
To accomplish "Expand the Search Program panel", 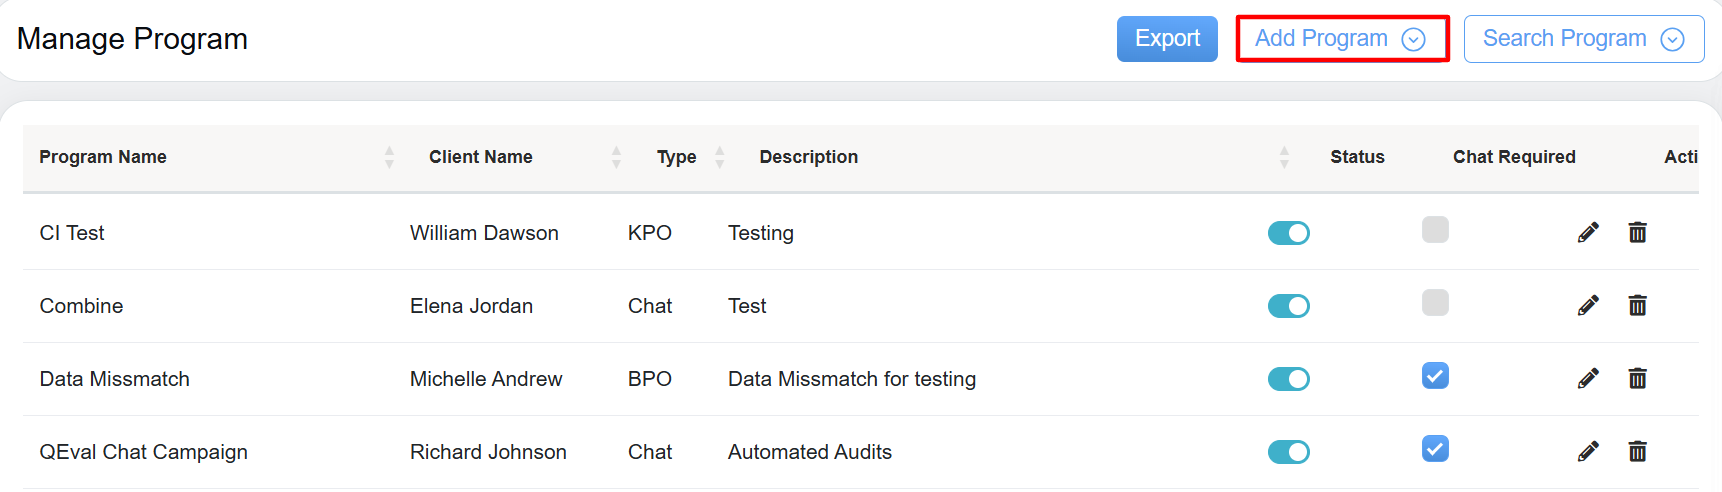I will (x=1583, y=39).
